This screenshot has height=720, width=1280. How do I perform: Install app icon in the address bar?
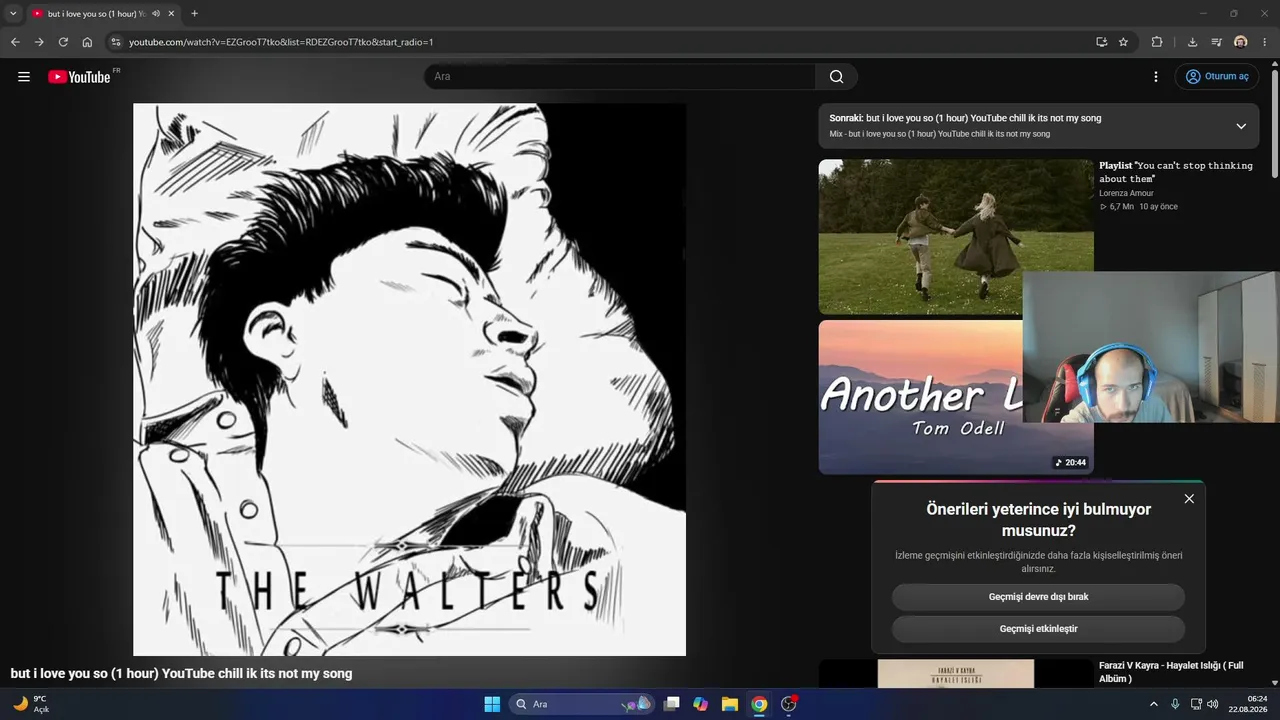1101,42
